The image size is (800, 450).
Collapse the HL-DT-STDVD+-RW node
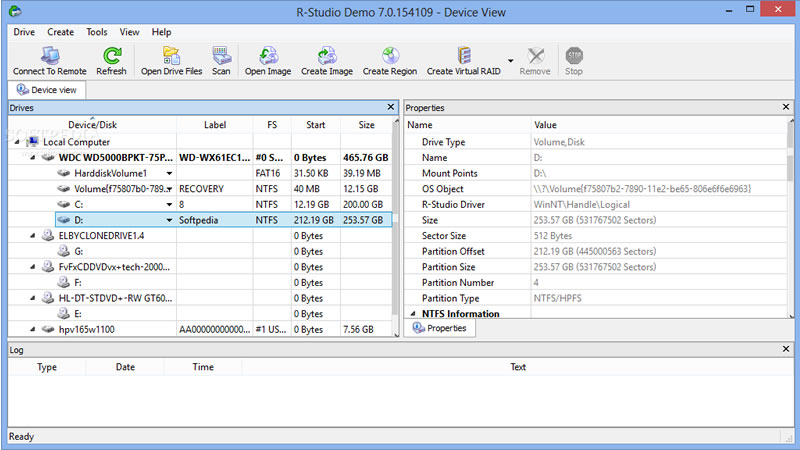click(x=33, y=298)
